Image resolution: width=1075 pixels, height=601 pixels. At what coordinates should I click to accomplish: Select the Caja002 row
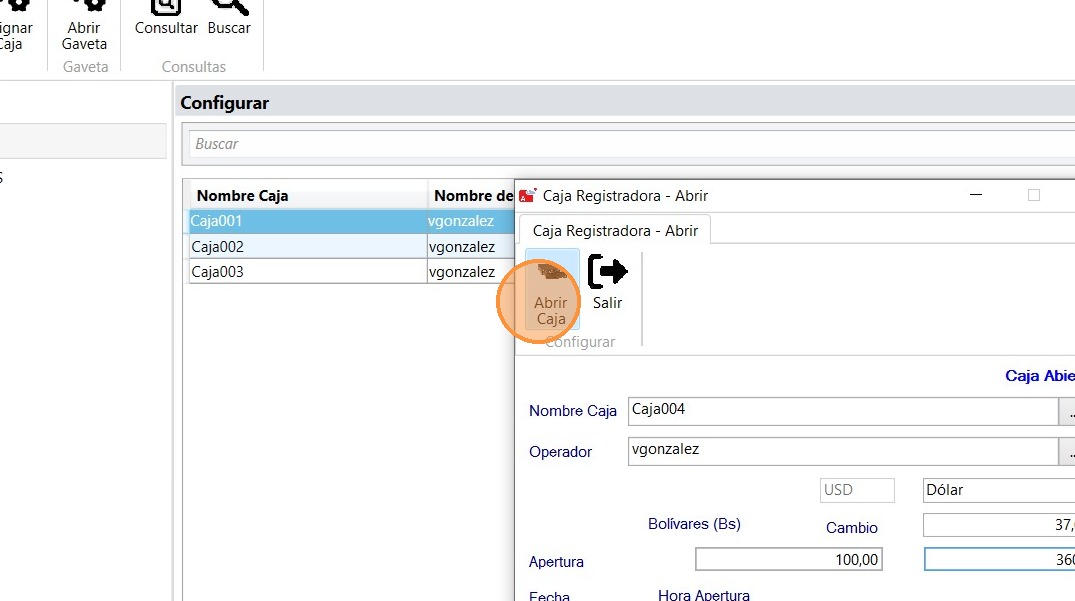click(x=352, y=247)
